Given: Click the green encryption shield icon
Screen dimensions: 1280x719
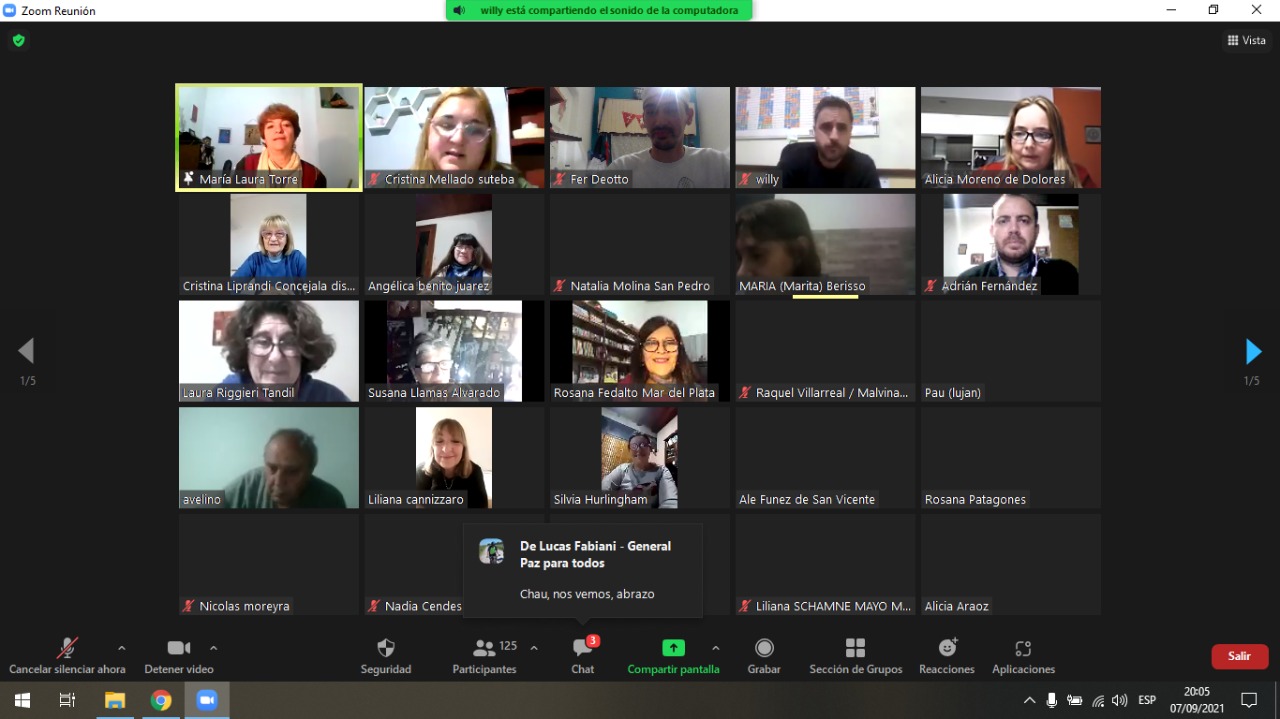Looking at the screenshot, I should point(18,40).
